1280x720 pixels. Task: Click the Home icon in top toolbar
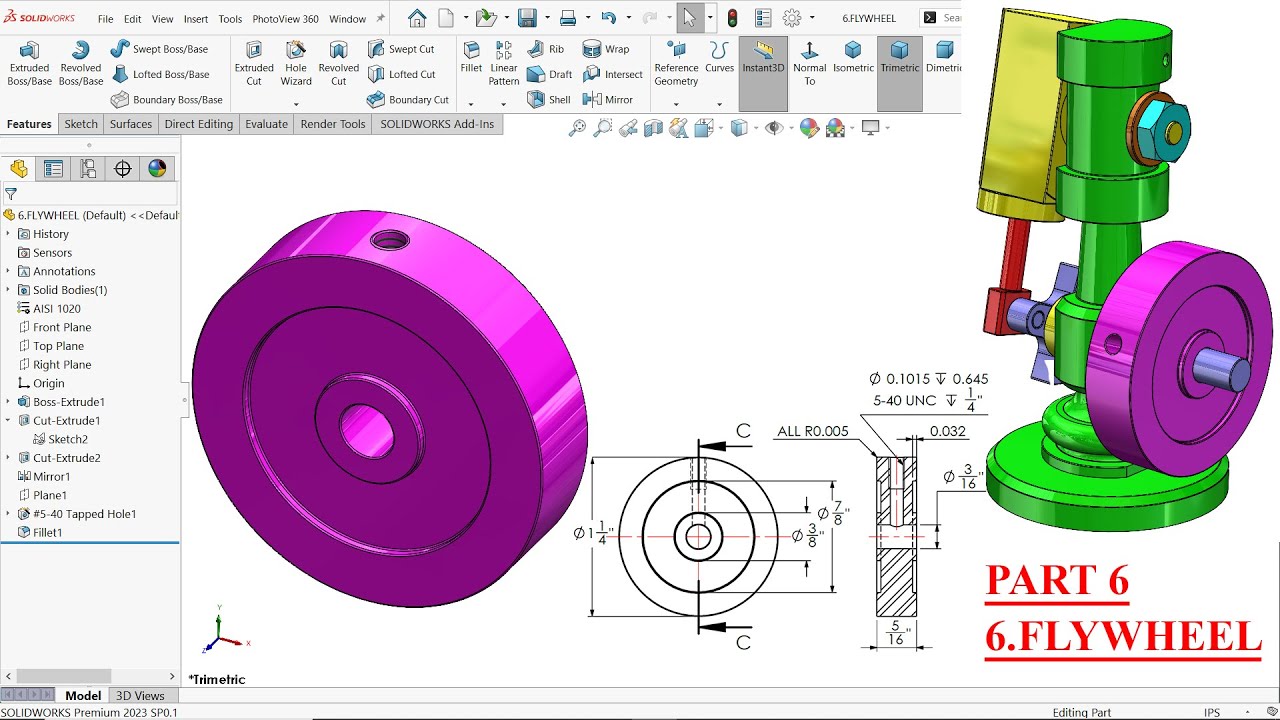click(417, 18)
